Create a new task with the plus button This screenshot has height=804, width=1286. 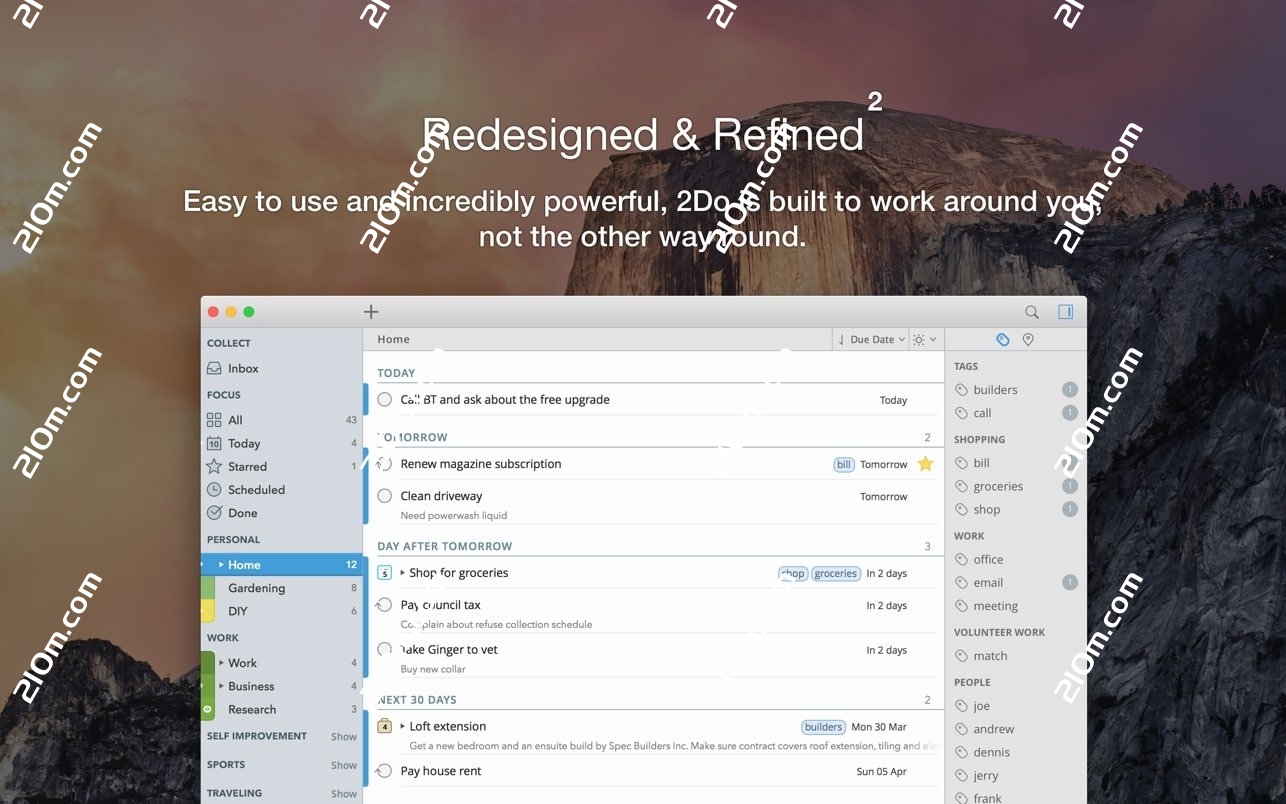[x=371, y=311]
